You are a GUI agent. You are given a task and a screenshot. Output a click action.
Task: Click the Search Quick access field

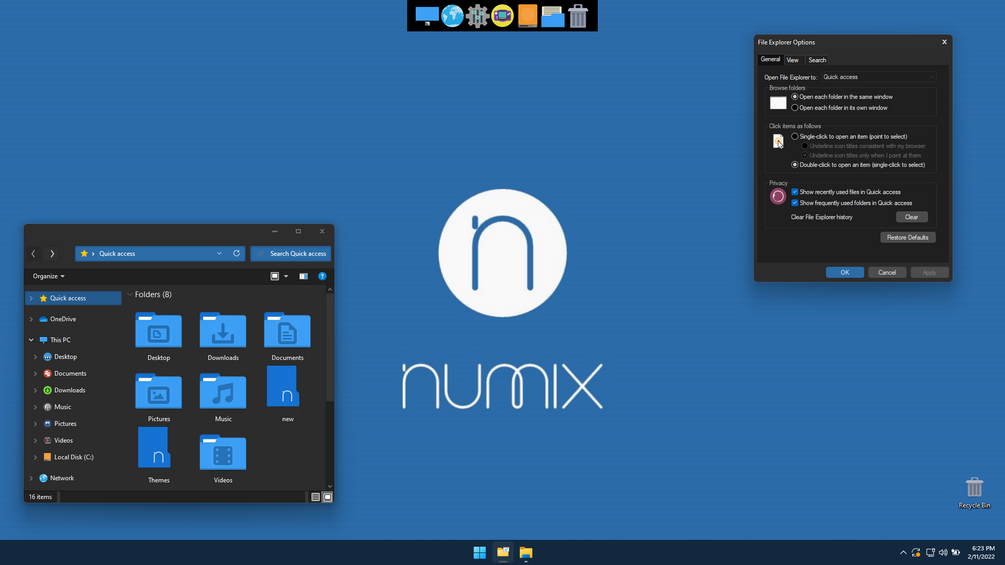pyautogui.click(x=291, y=254)
